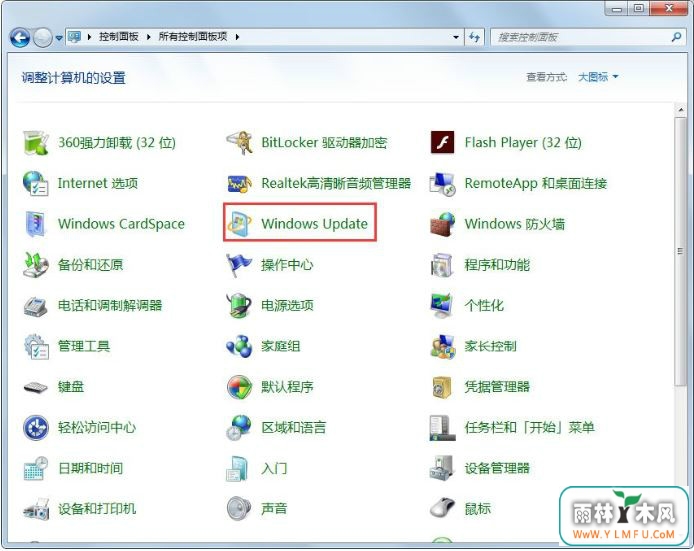Click the 设备管理器 link text

[497, 469]
